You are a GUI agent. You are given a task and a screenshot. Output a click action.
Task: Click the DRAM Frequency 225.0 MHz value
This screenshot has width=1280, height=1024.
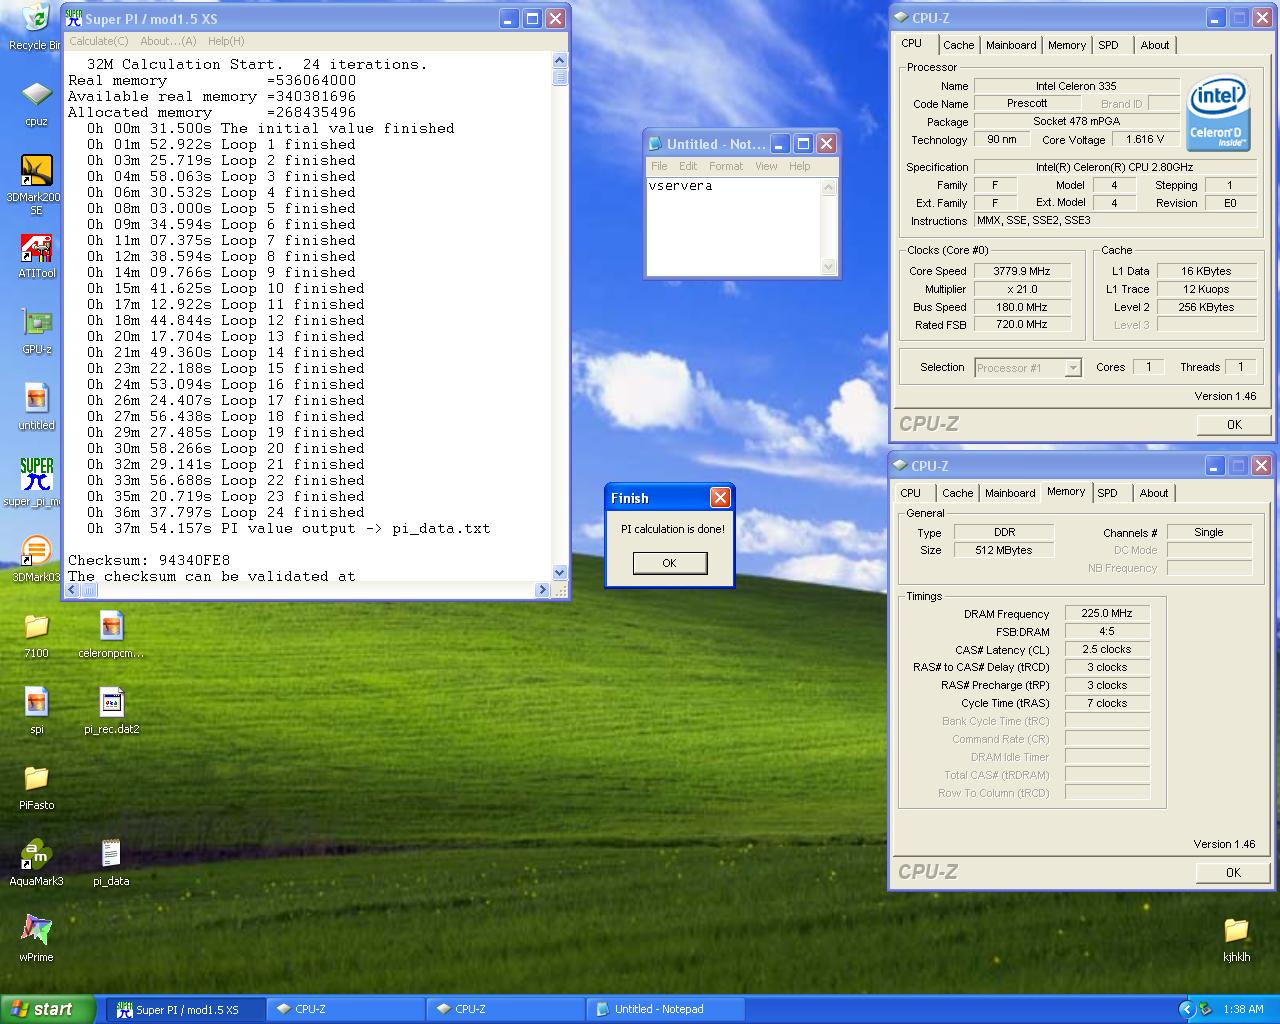coord(1107,613)
